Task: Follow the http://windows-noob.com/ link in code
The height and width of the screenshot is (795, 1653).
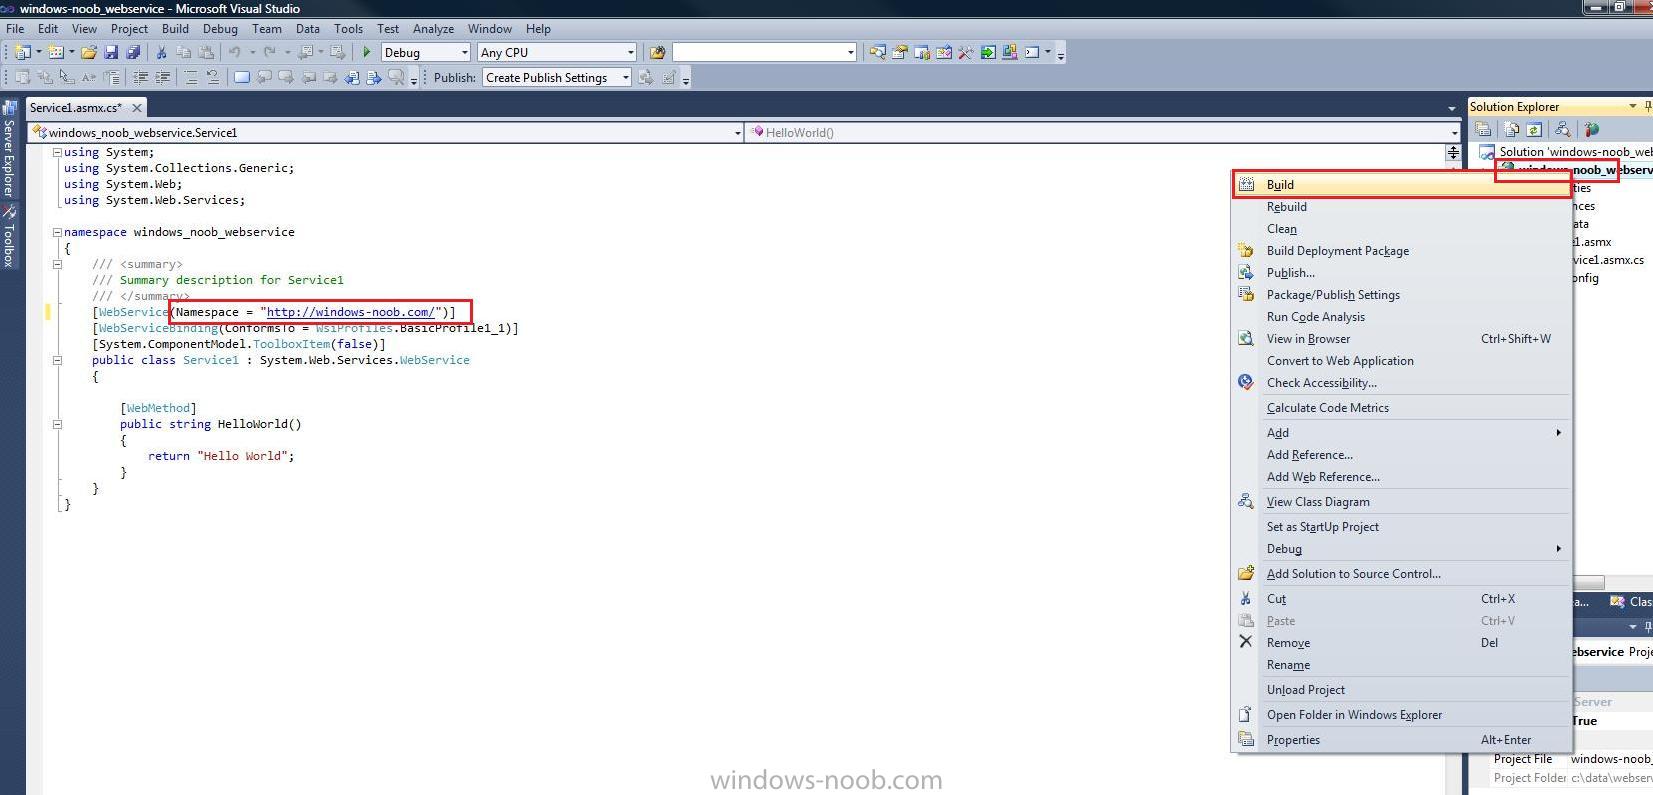Action: click(351, 312)
